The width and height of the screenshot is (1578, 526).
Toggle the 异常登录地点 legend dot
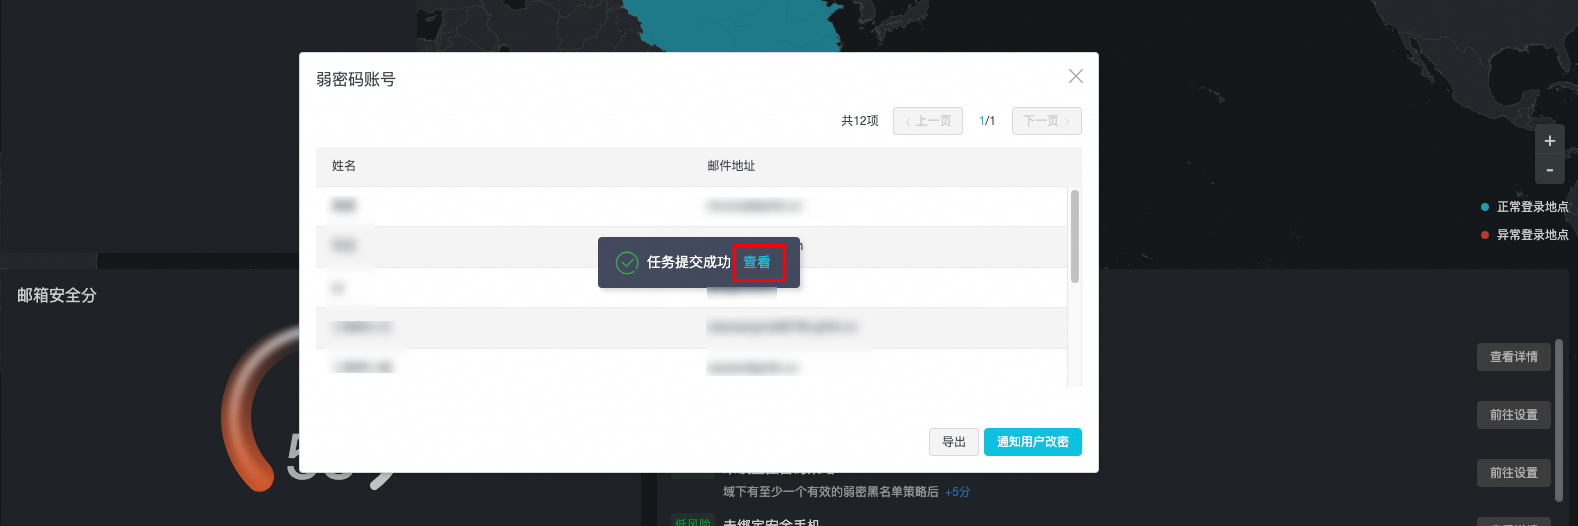tap(1485, 235)
